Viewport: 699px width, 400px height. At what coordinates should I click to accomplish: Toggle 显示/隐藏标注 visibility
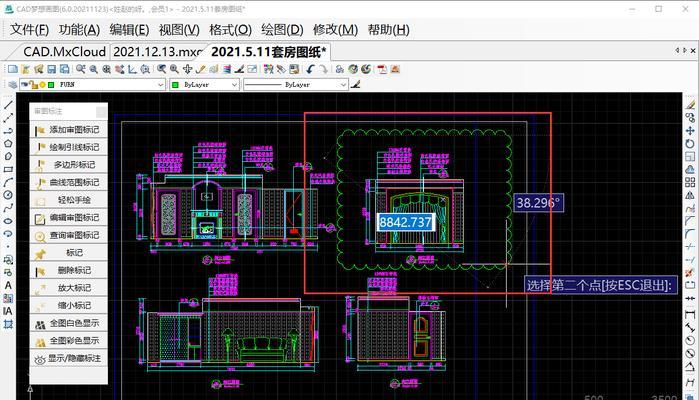click(69, 358)
